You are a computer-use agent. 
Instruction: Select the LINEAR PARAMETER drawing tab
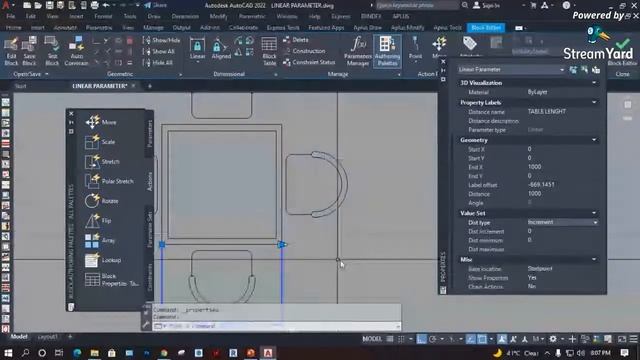(100, 86)
